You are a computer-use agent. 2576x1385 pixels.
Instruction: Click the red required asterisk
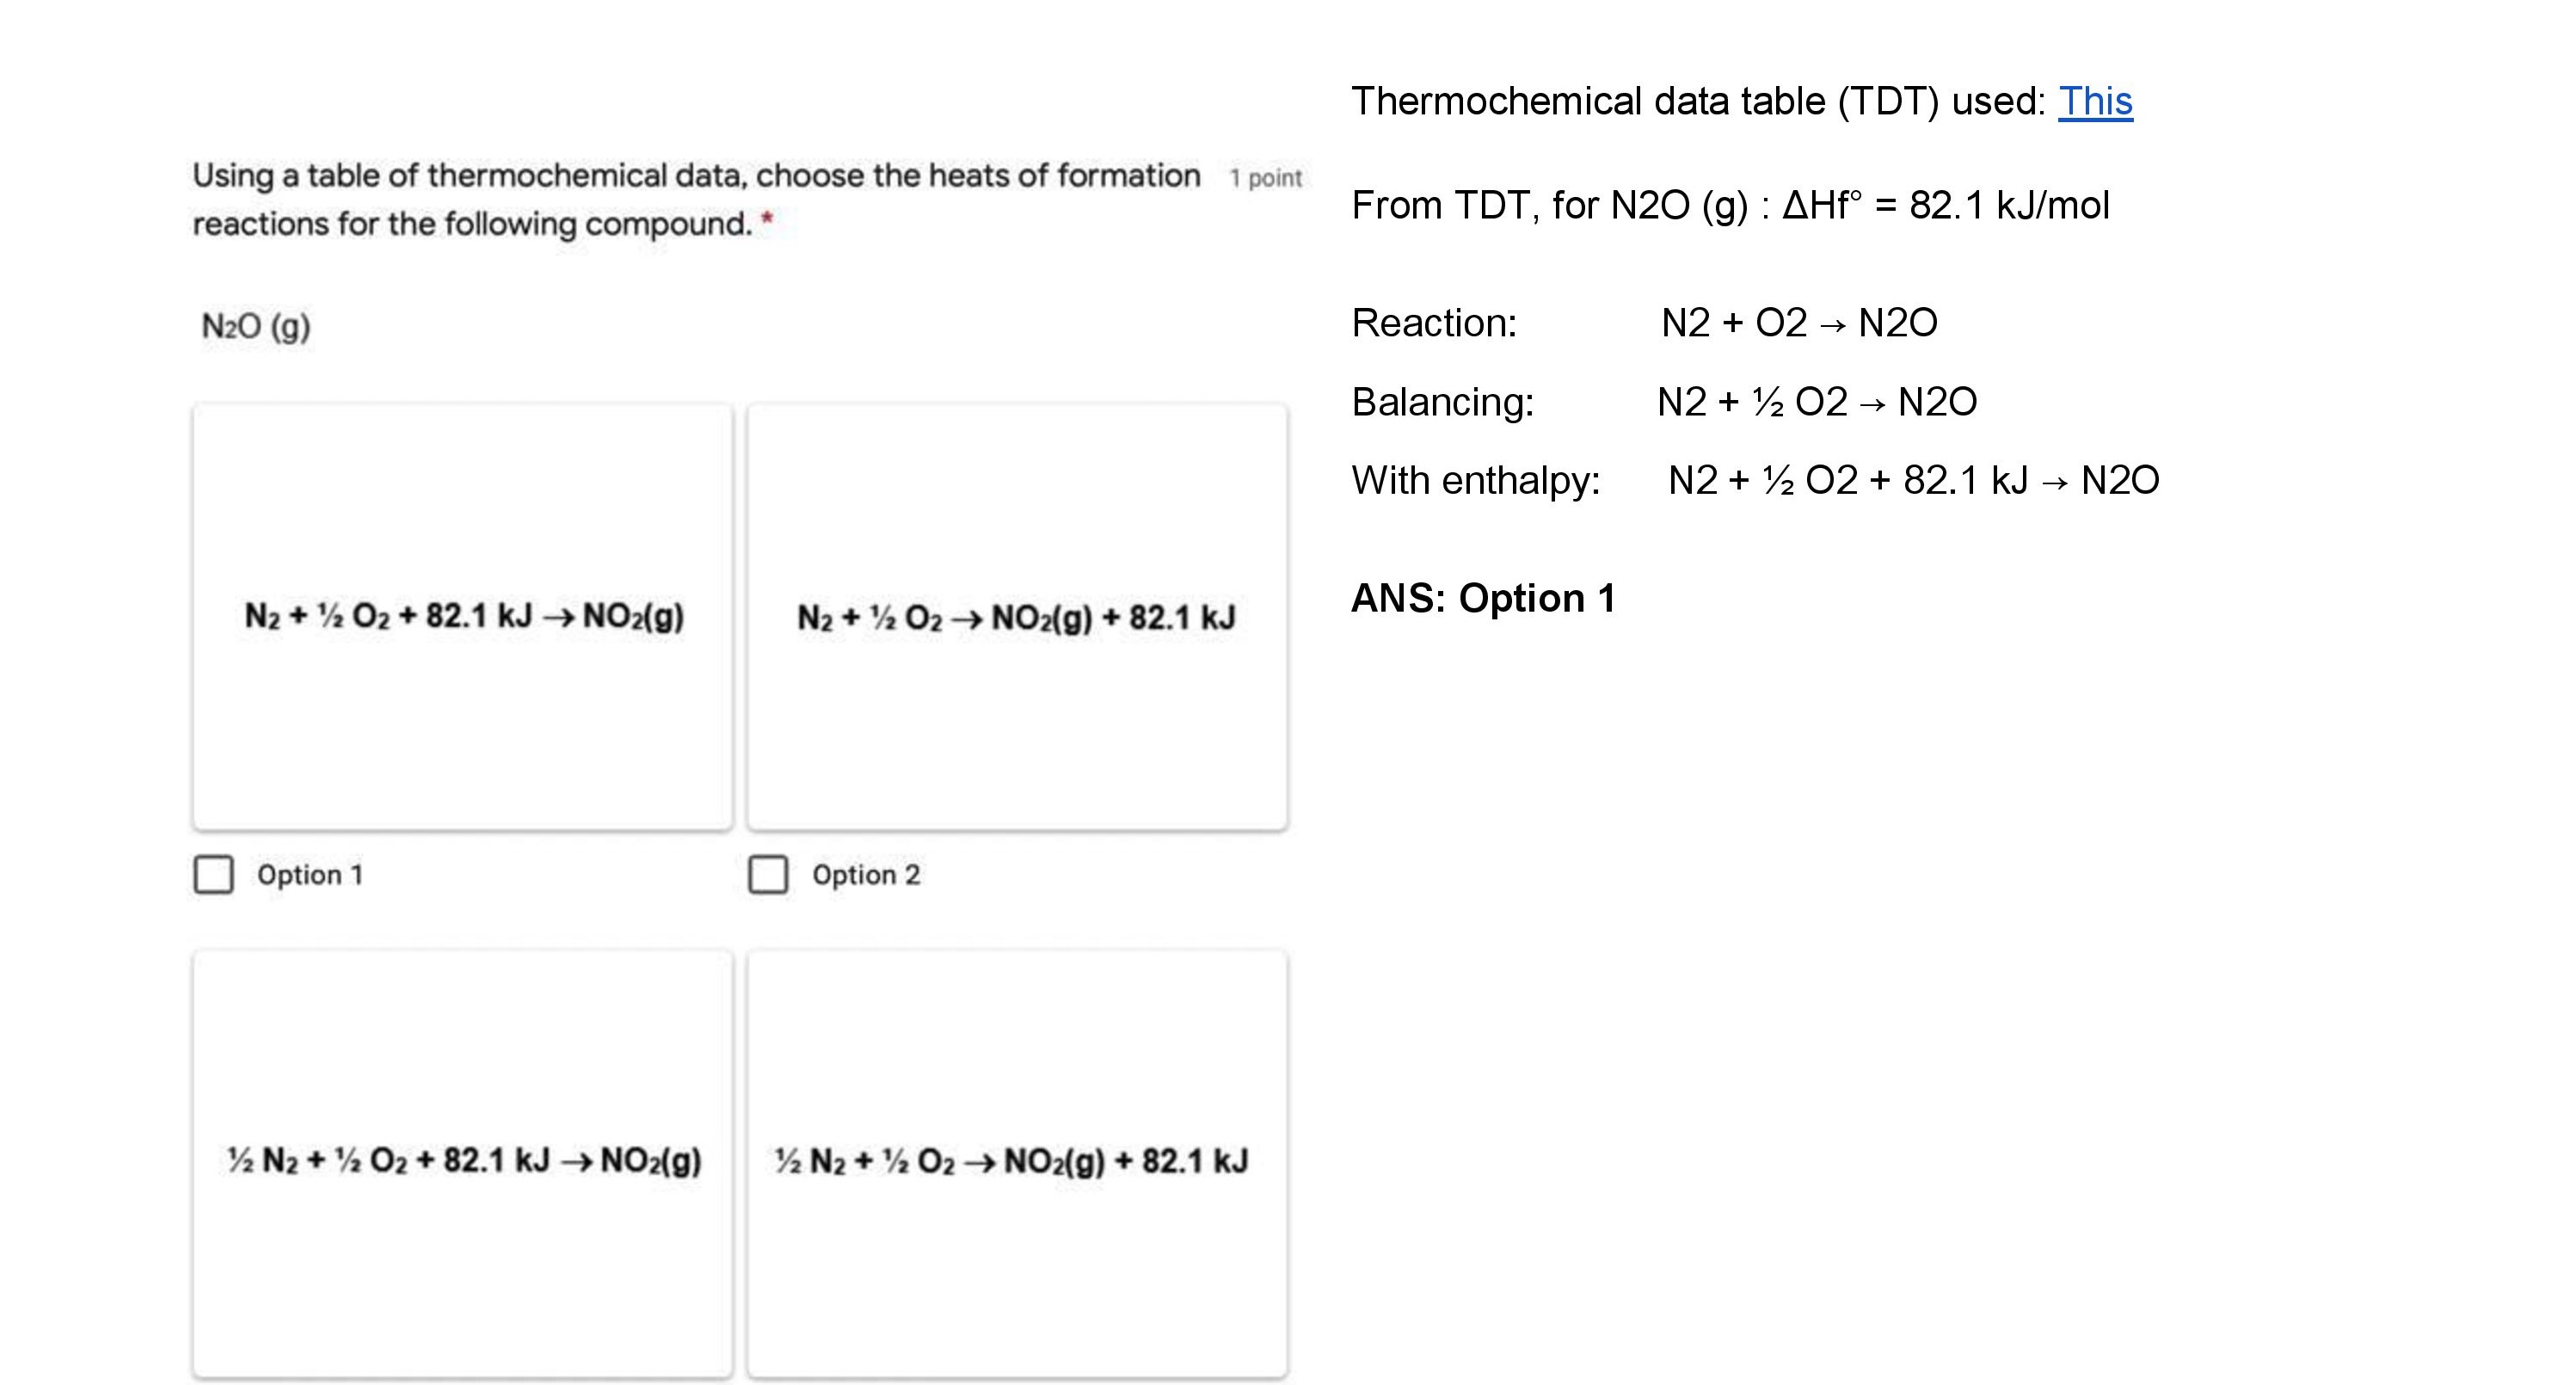tap(767, 219)
